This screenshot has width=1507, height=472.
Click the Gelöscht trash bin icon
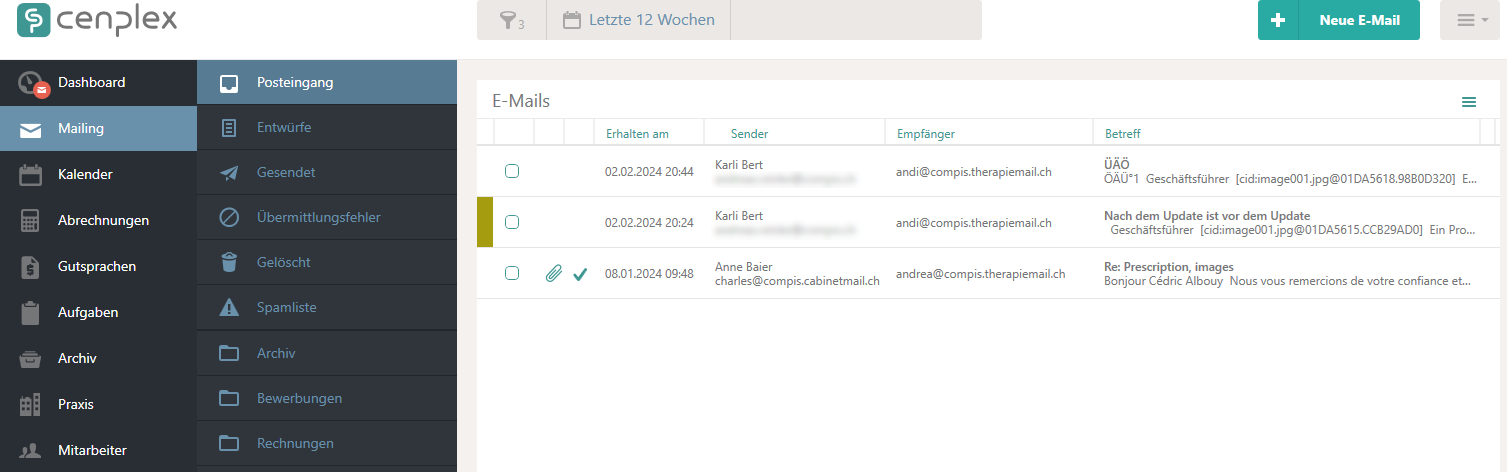pos(229,262)
